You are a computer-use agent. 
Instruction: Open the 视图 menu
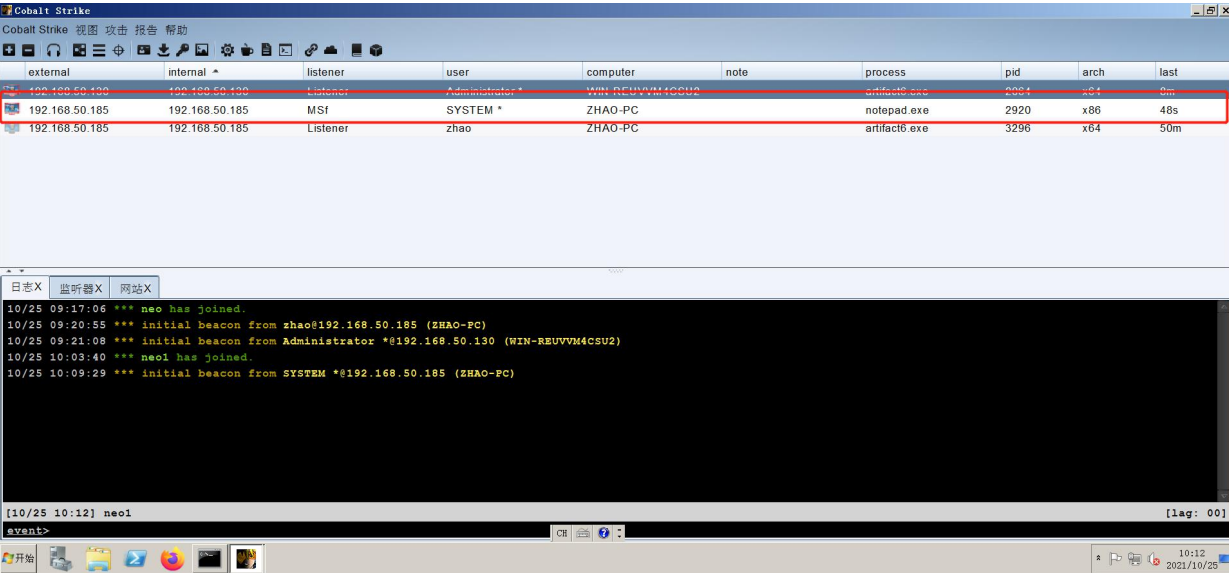tap(87, 30)
